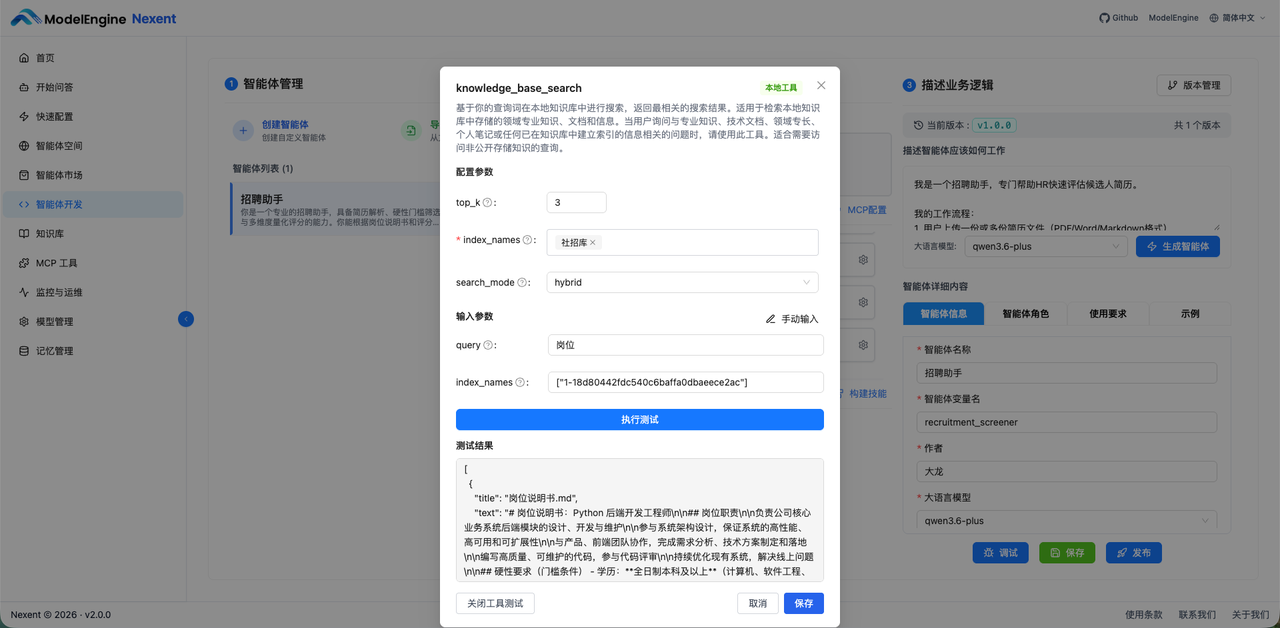
Task: Click the 发布 publish button
Action: point(1133,552)
